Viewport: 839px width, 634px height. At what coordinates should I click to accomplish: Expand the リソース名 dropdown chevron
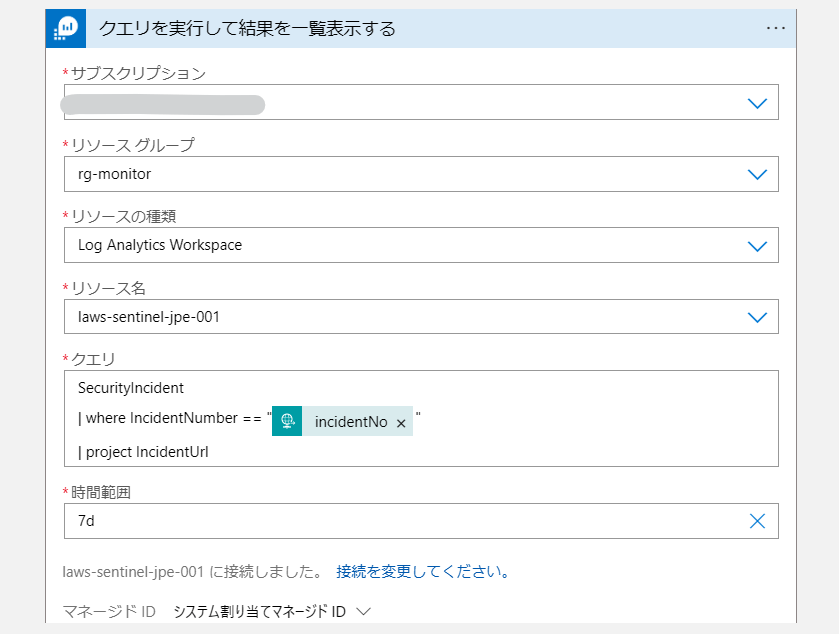(x=757, y=317)
